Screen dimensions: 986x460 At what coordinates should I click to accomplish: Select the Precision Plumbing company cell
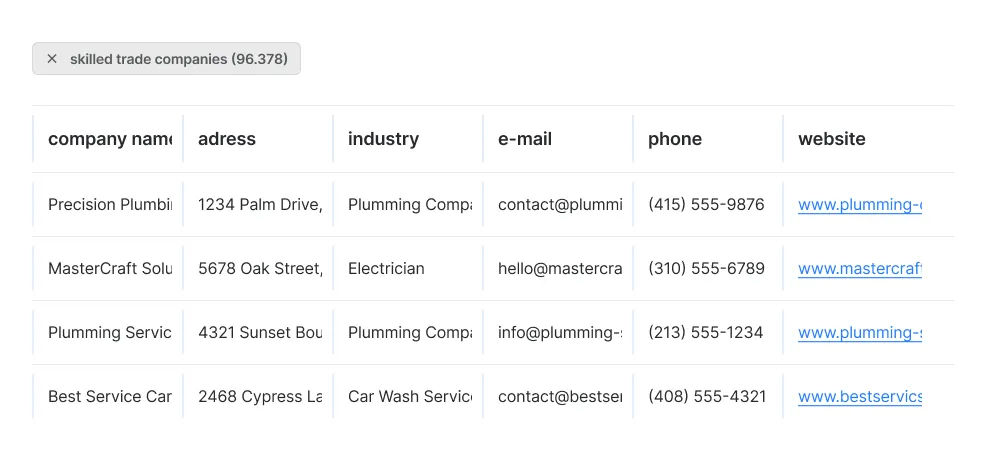(x=109, y=205)
